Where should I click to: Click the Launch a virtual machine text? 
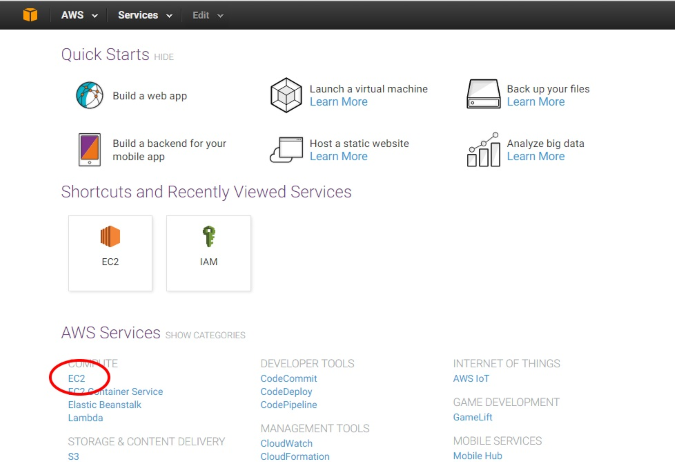[368, 89]
